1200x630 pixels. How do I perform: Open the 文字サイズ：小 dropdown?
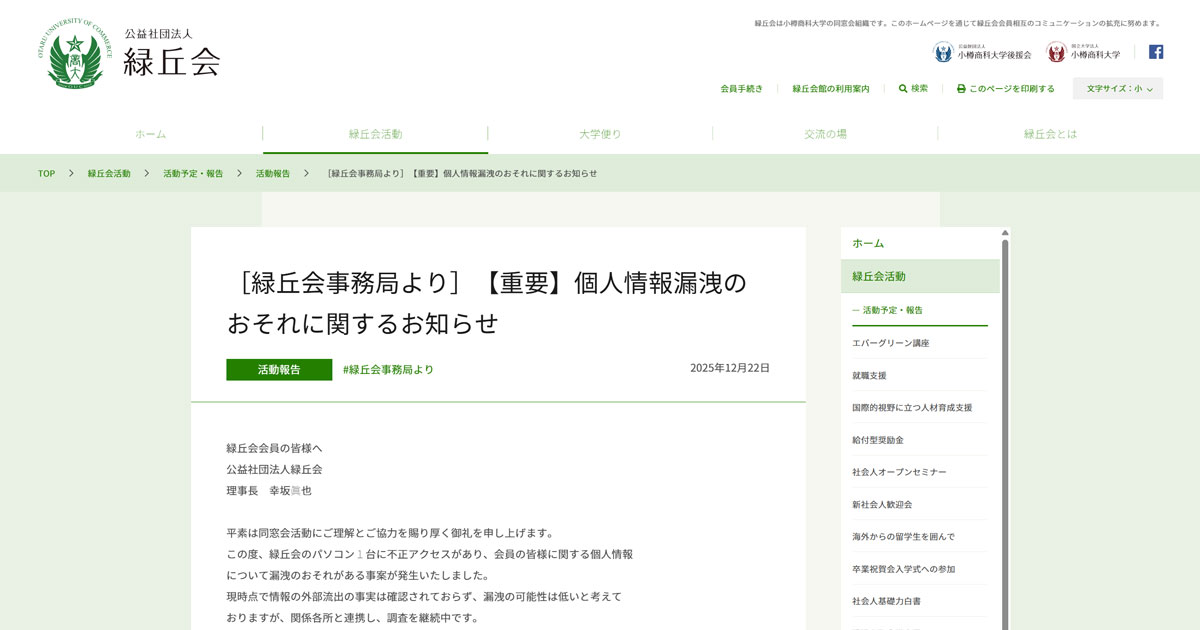coord(1117,88)
